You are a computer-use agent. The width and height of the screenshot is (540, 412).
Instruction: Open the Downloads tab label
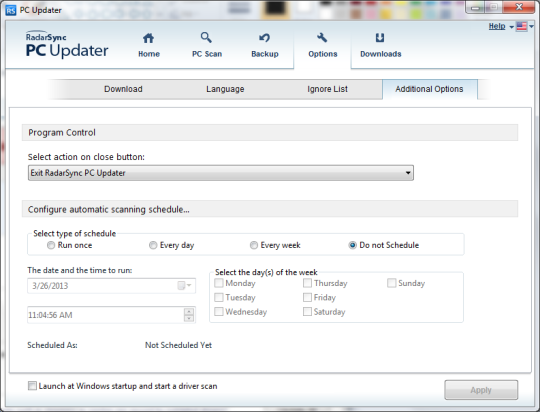pos(381,54)
